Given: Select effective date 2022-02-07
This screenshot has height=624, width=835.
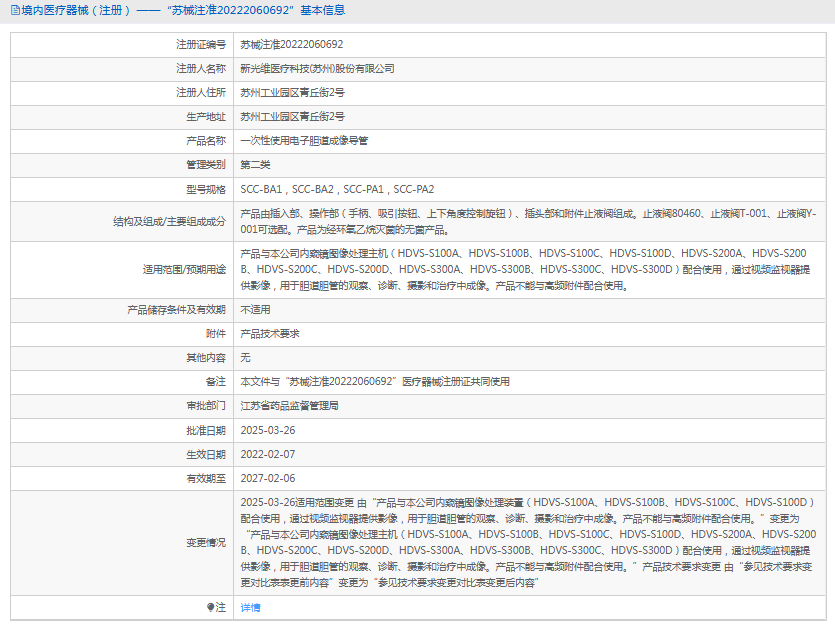Looking at the screenshot, I should point(268,454).
